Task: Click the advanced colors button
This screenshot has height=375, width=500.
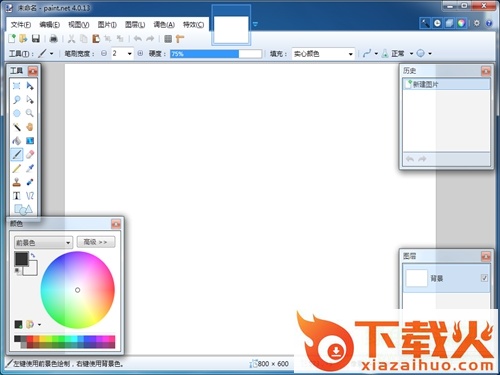Action: (96, 242)
